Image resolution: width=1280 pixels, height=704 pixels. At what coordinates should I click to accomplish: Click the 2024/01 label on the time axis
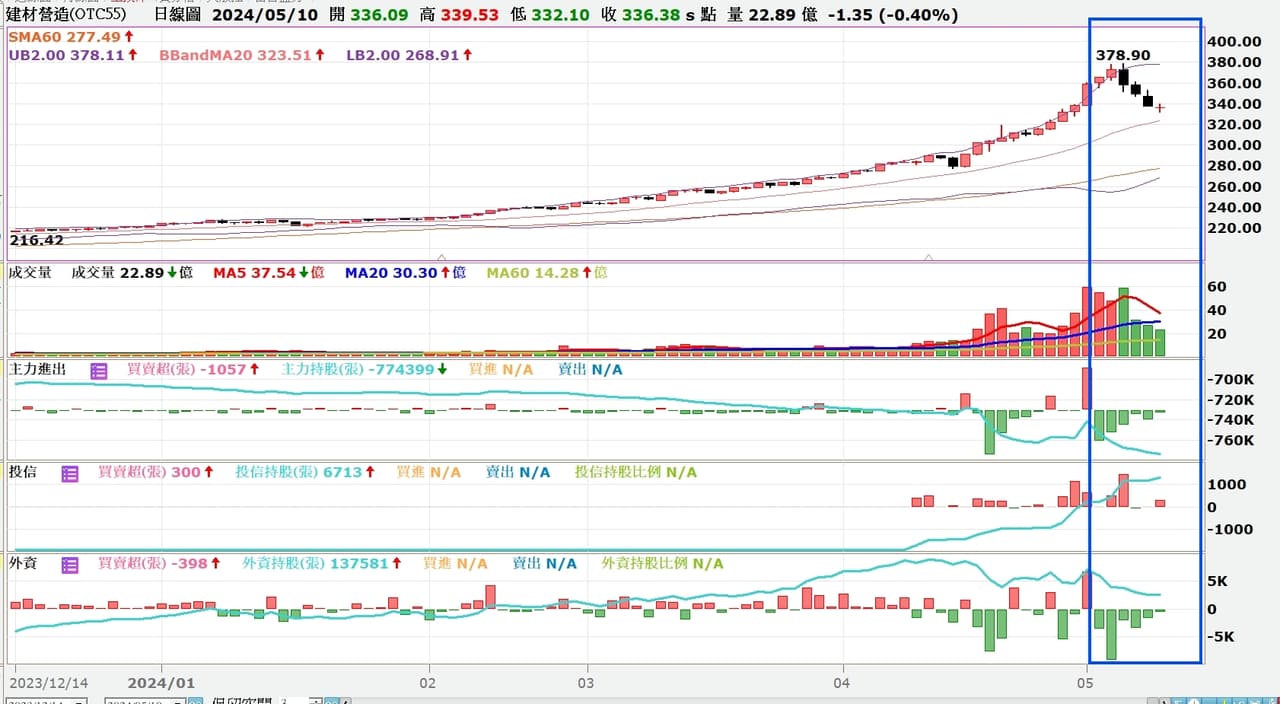[160, 682]
